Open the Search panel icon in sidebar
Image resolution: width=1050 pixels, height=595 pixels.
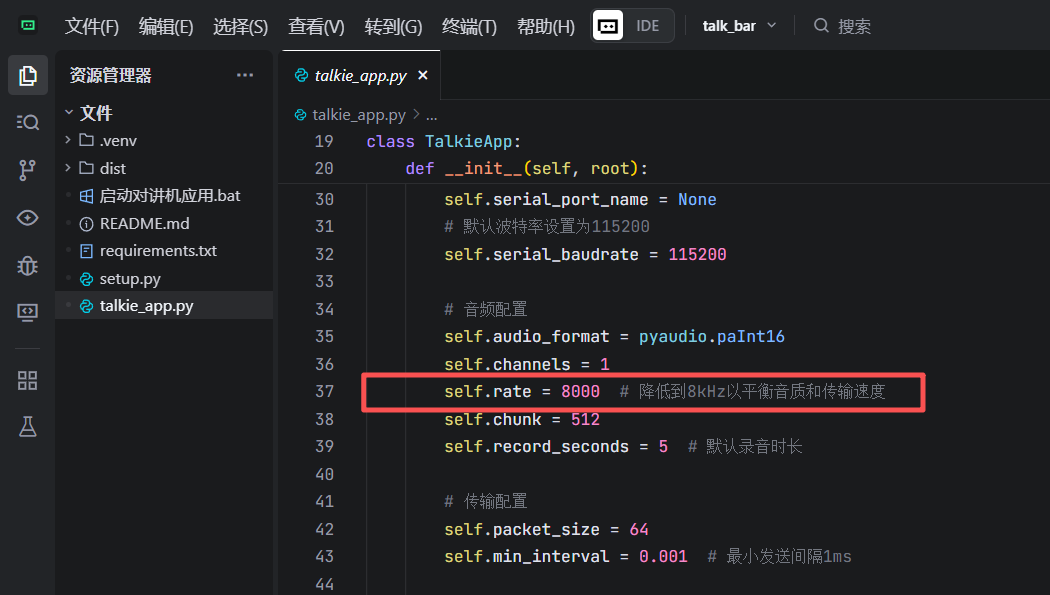(28, 122)
